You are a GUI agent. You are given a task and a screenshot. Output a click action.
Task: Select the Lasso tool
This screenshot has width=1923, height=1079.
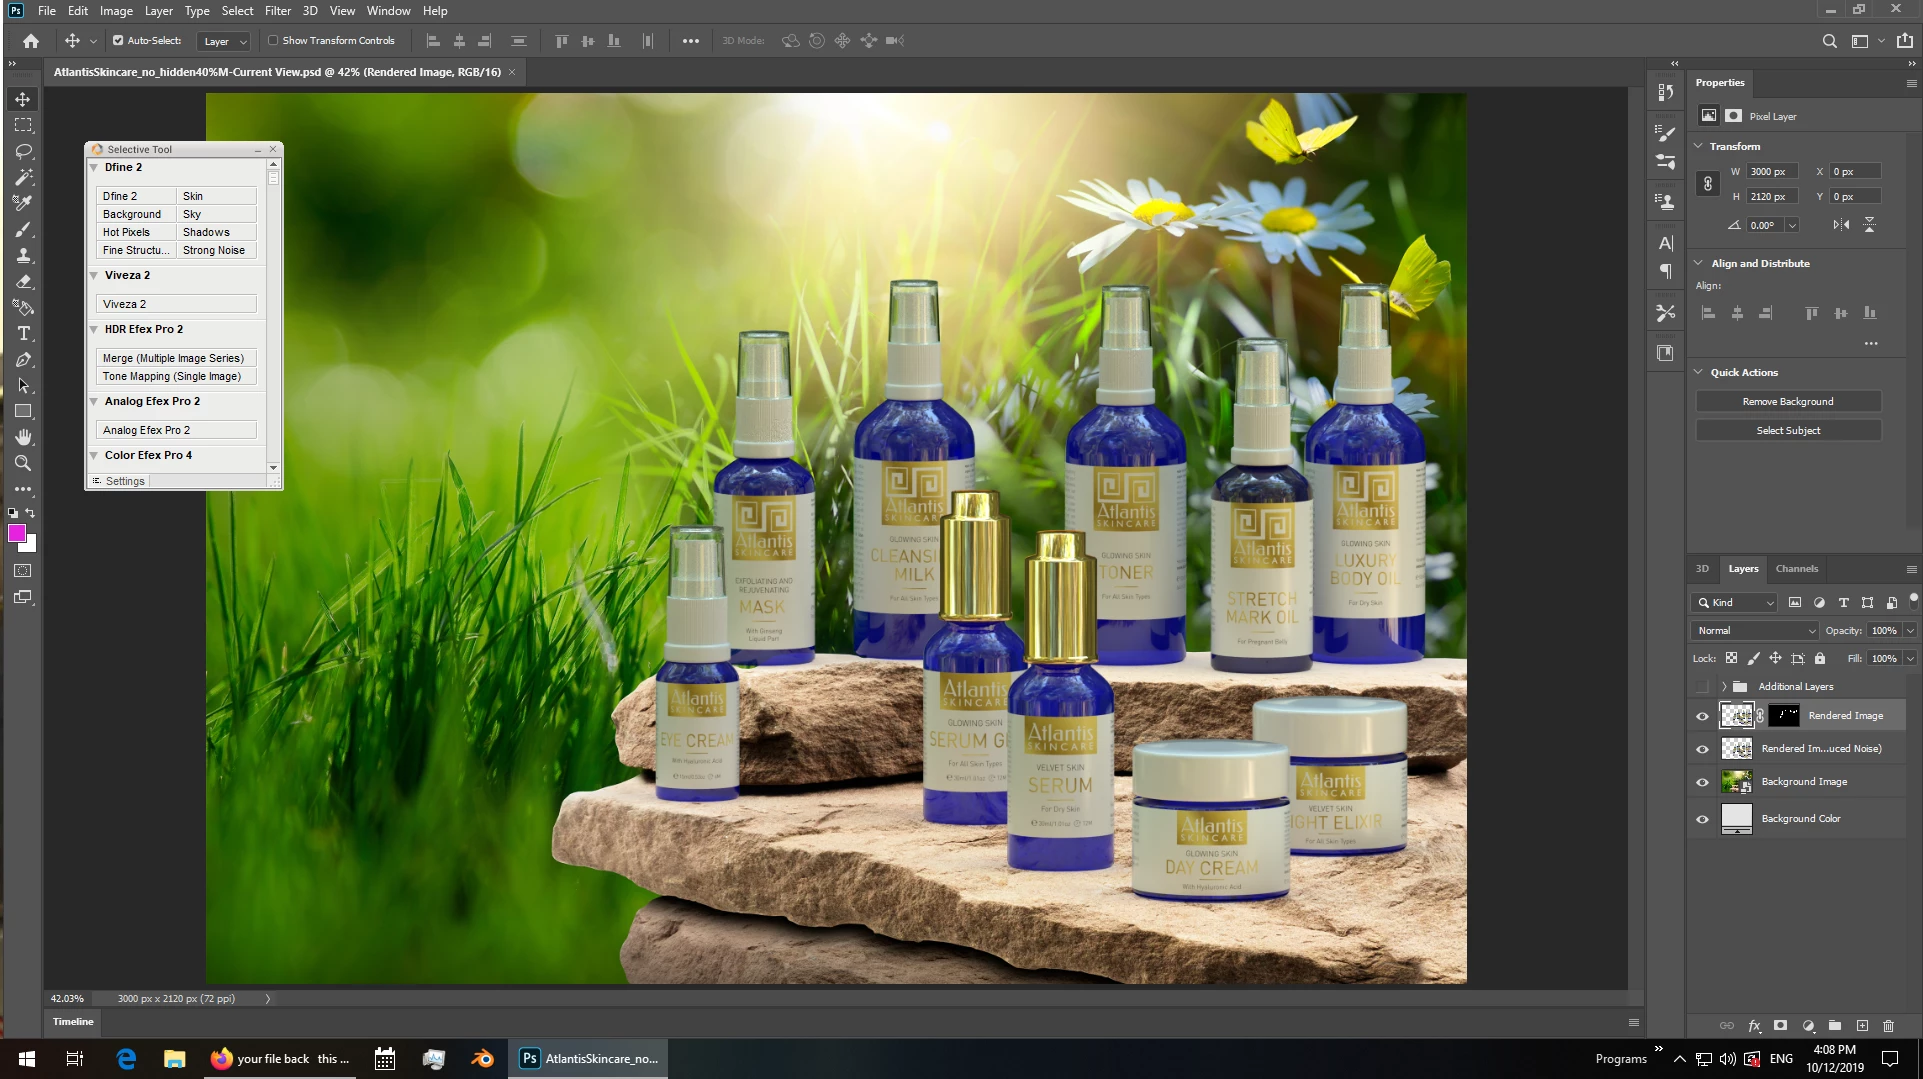coord(22,151)
